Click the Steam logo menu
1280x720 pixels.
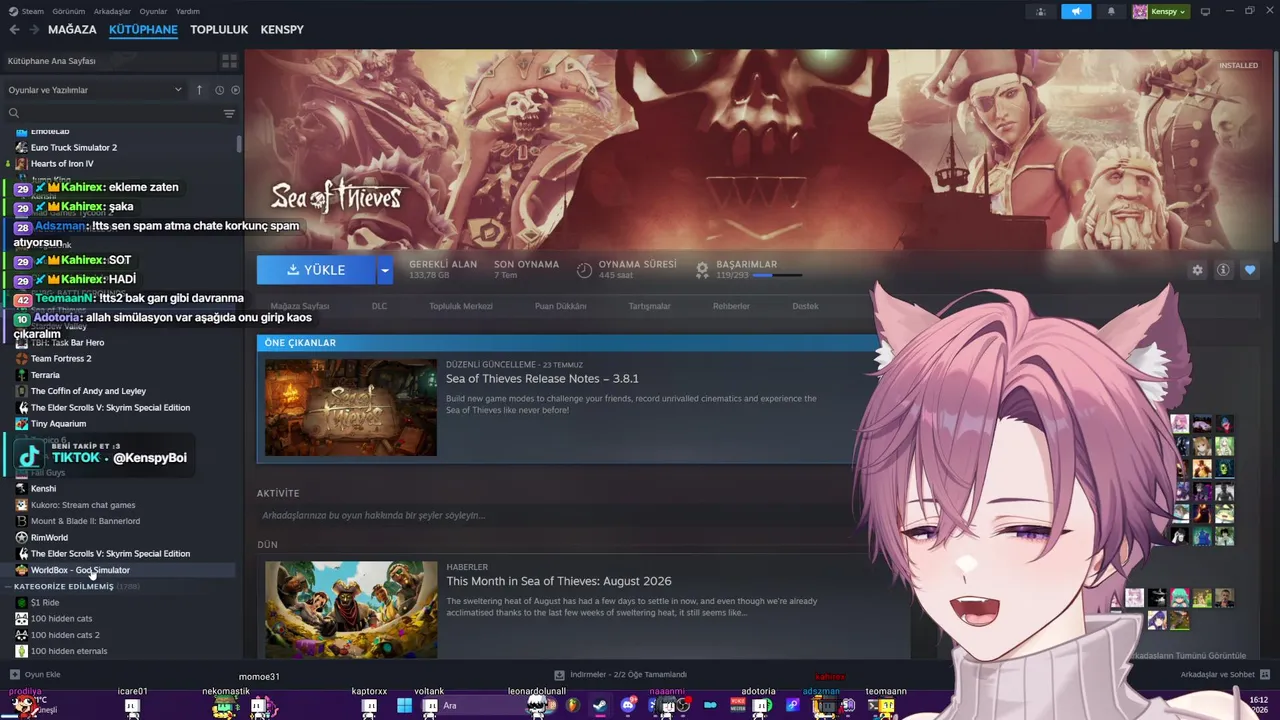26,11
